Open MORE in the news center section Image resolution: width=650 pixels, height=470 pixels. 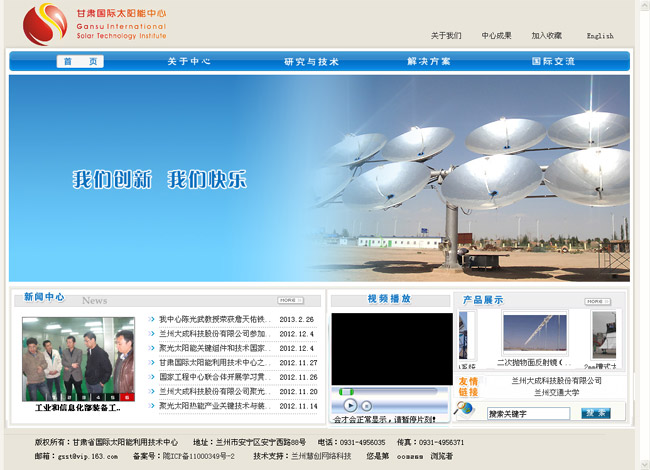(289, 300)
